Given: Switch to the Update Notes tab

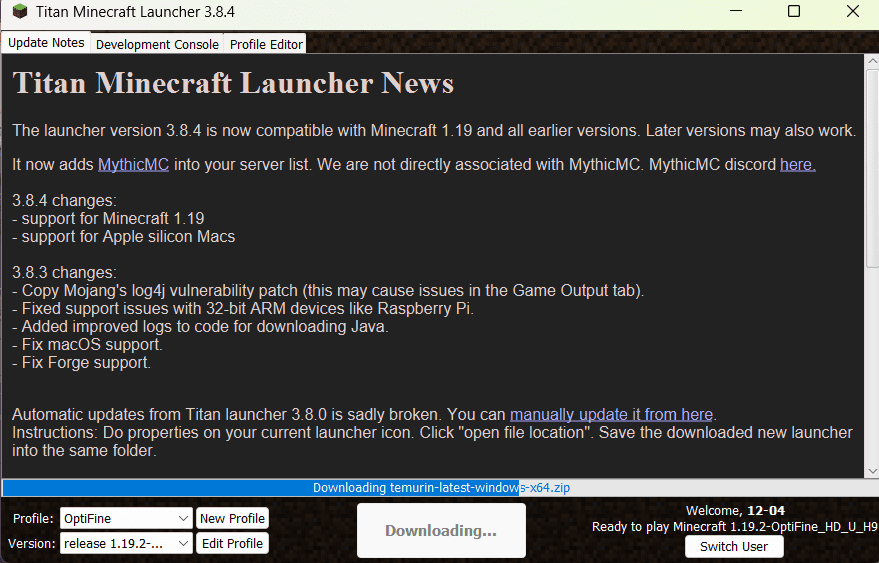Looking at the screenshot, I should coord(46,43).
